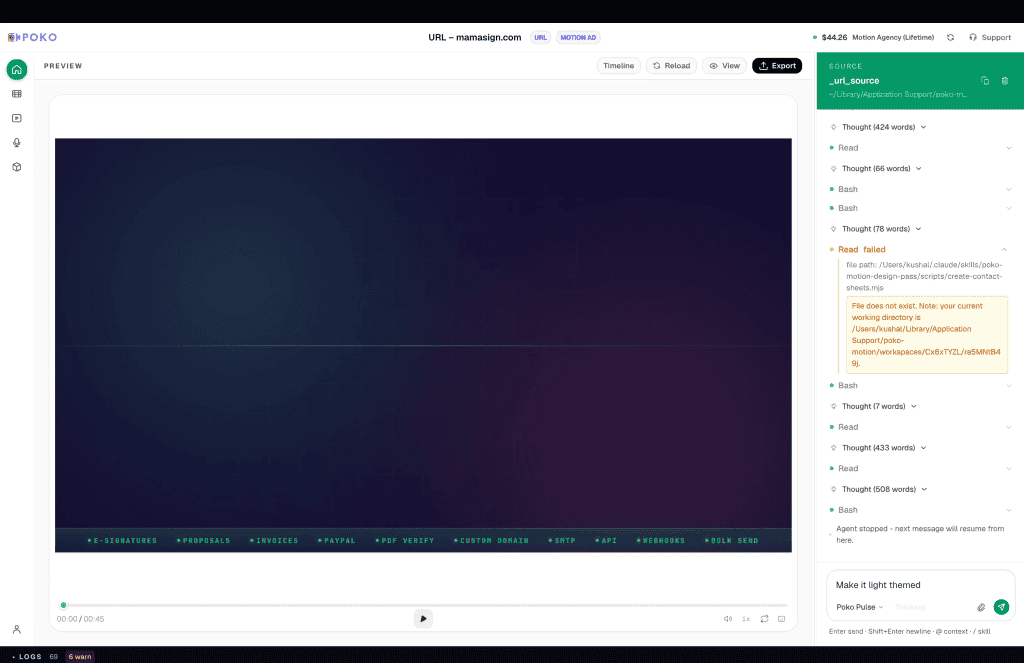
Task: Expand Thought (508 words)
Action: pos(878,489)
